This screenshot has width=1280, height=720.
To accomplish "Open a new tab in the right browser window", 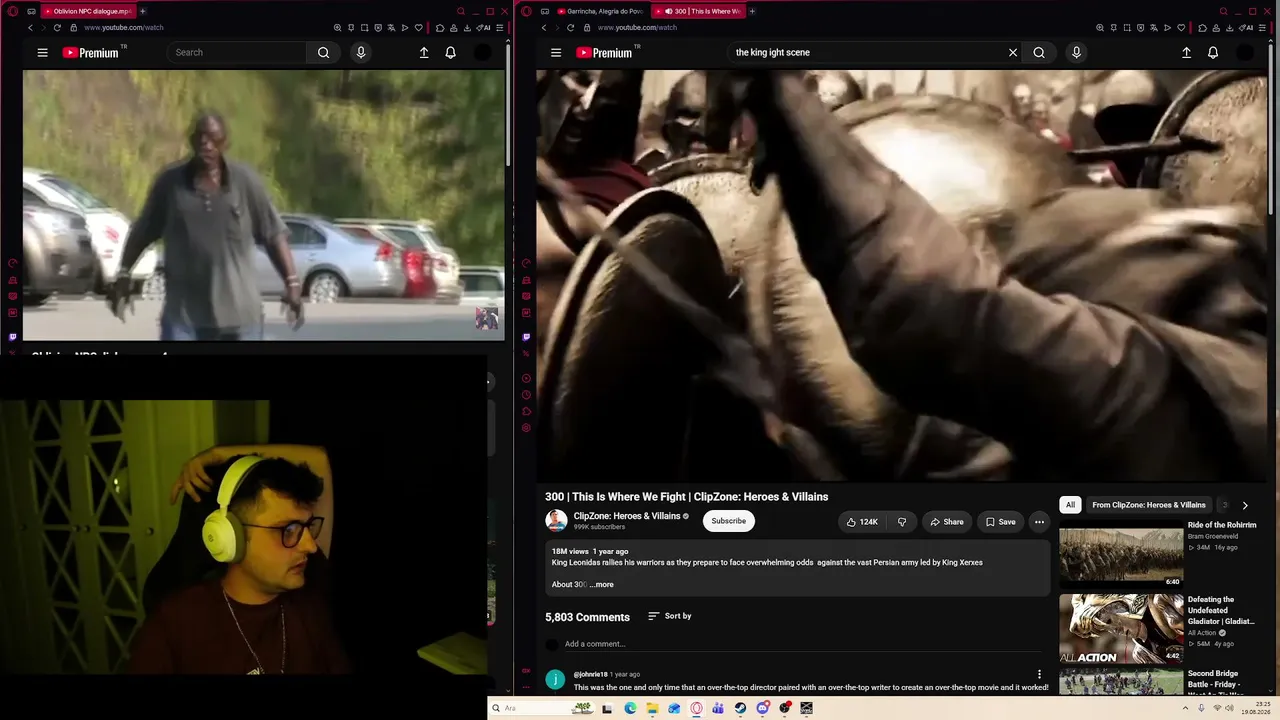I will pyautogui.click(x=752, y=11).
